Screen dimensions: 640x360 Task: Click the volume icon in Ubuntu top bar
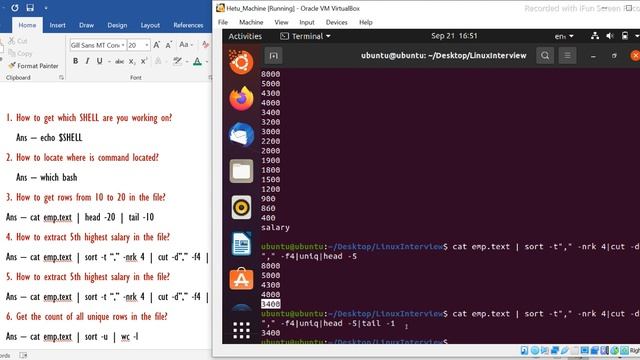(x=610, y=36)
